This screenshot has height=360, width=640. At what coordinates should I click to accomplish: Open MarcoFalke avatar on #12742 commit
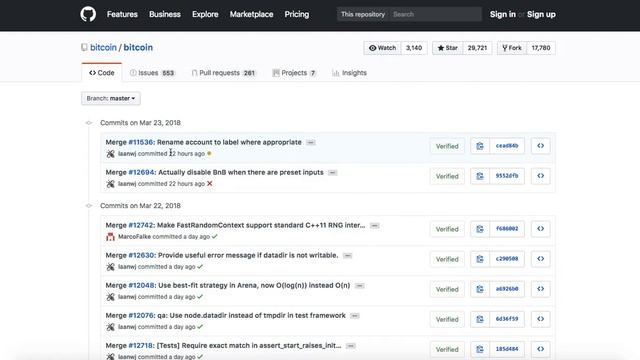coord(110,237)
